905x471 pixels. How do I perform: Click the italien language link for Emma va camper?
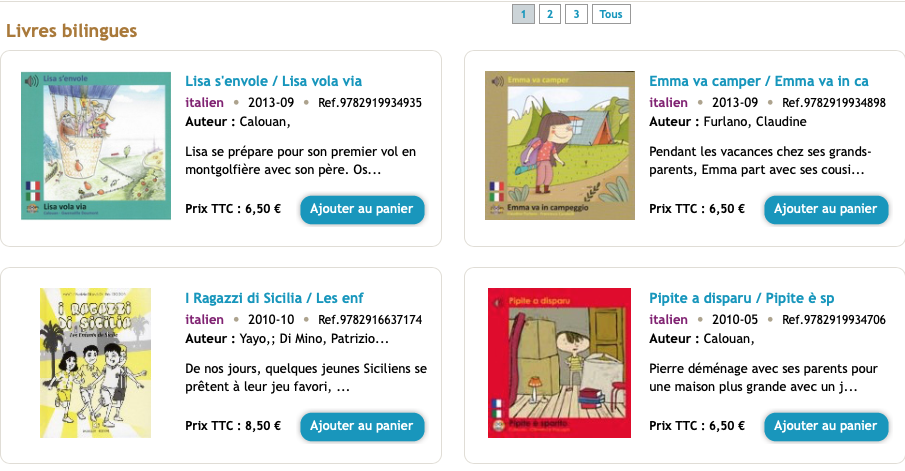point(668,102)
